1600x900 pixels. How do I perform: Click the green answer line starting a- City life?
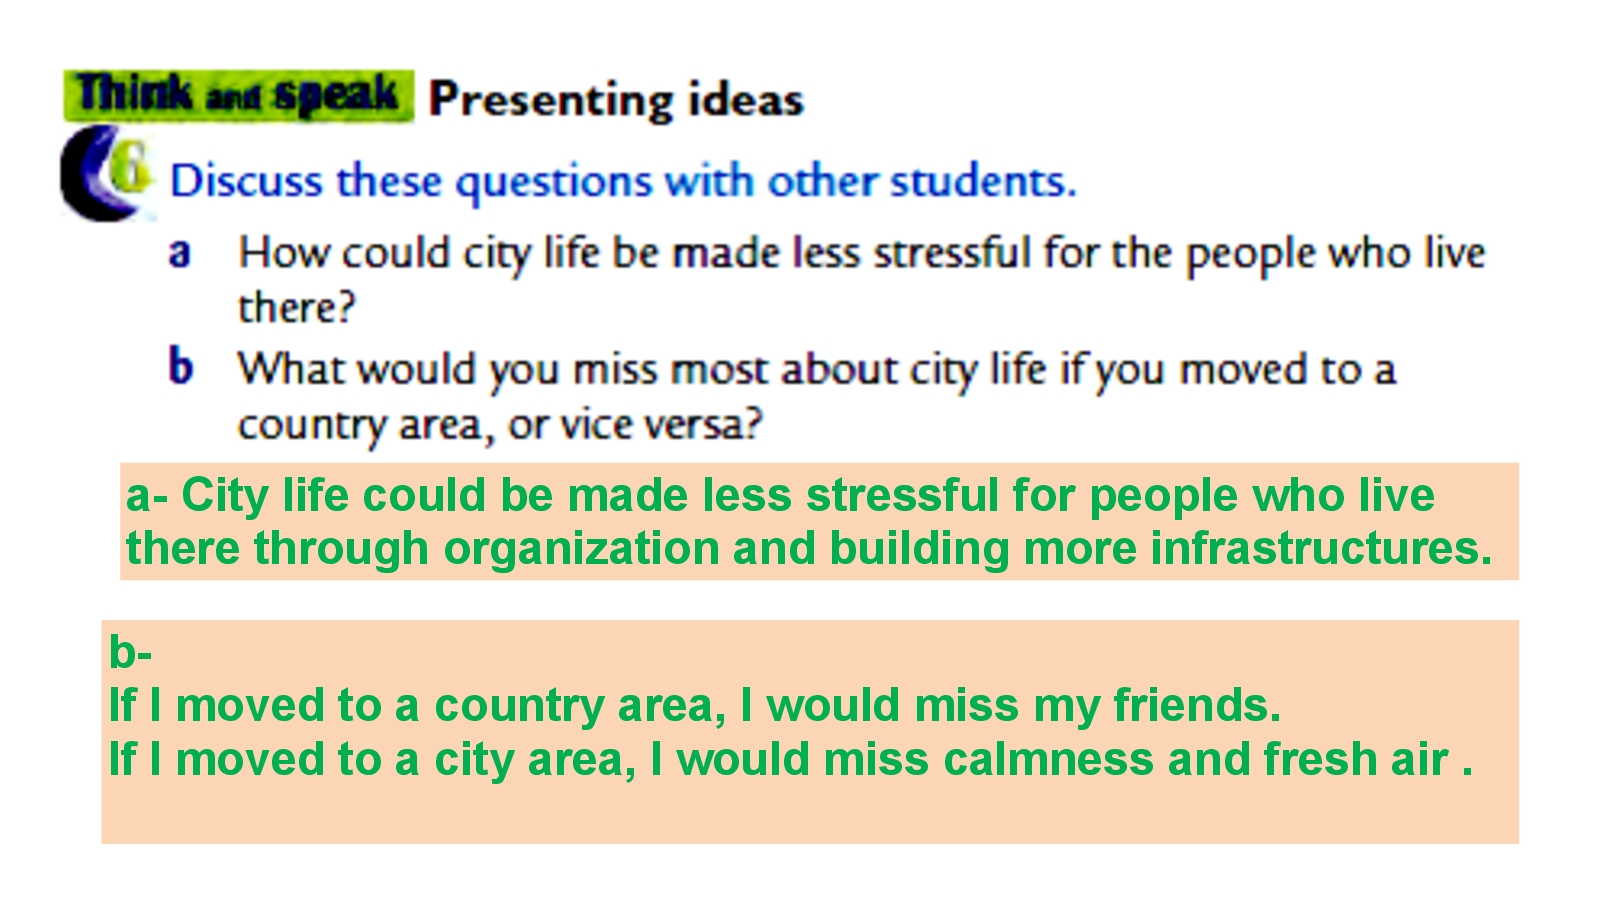pyautogui.click(x=780, y=496)
